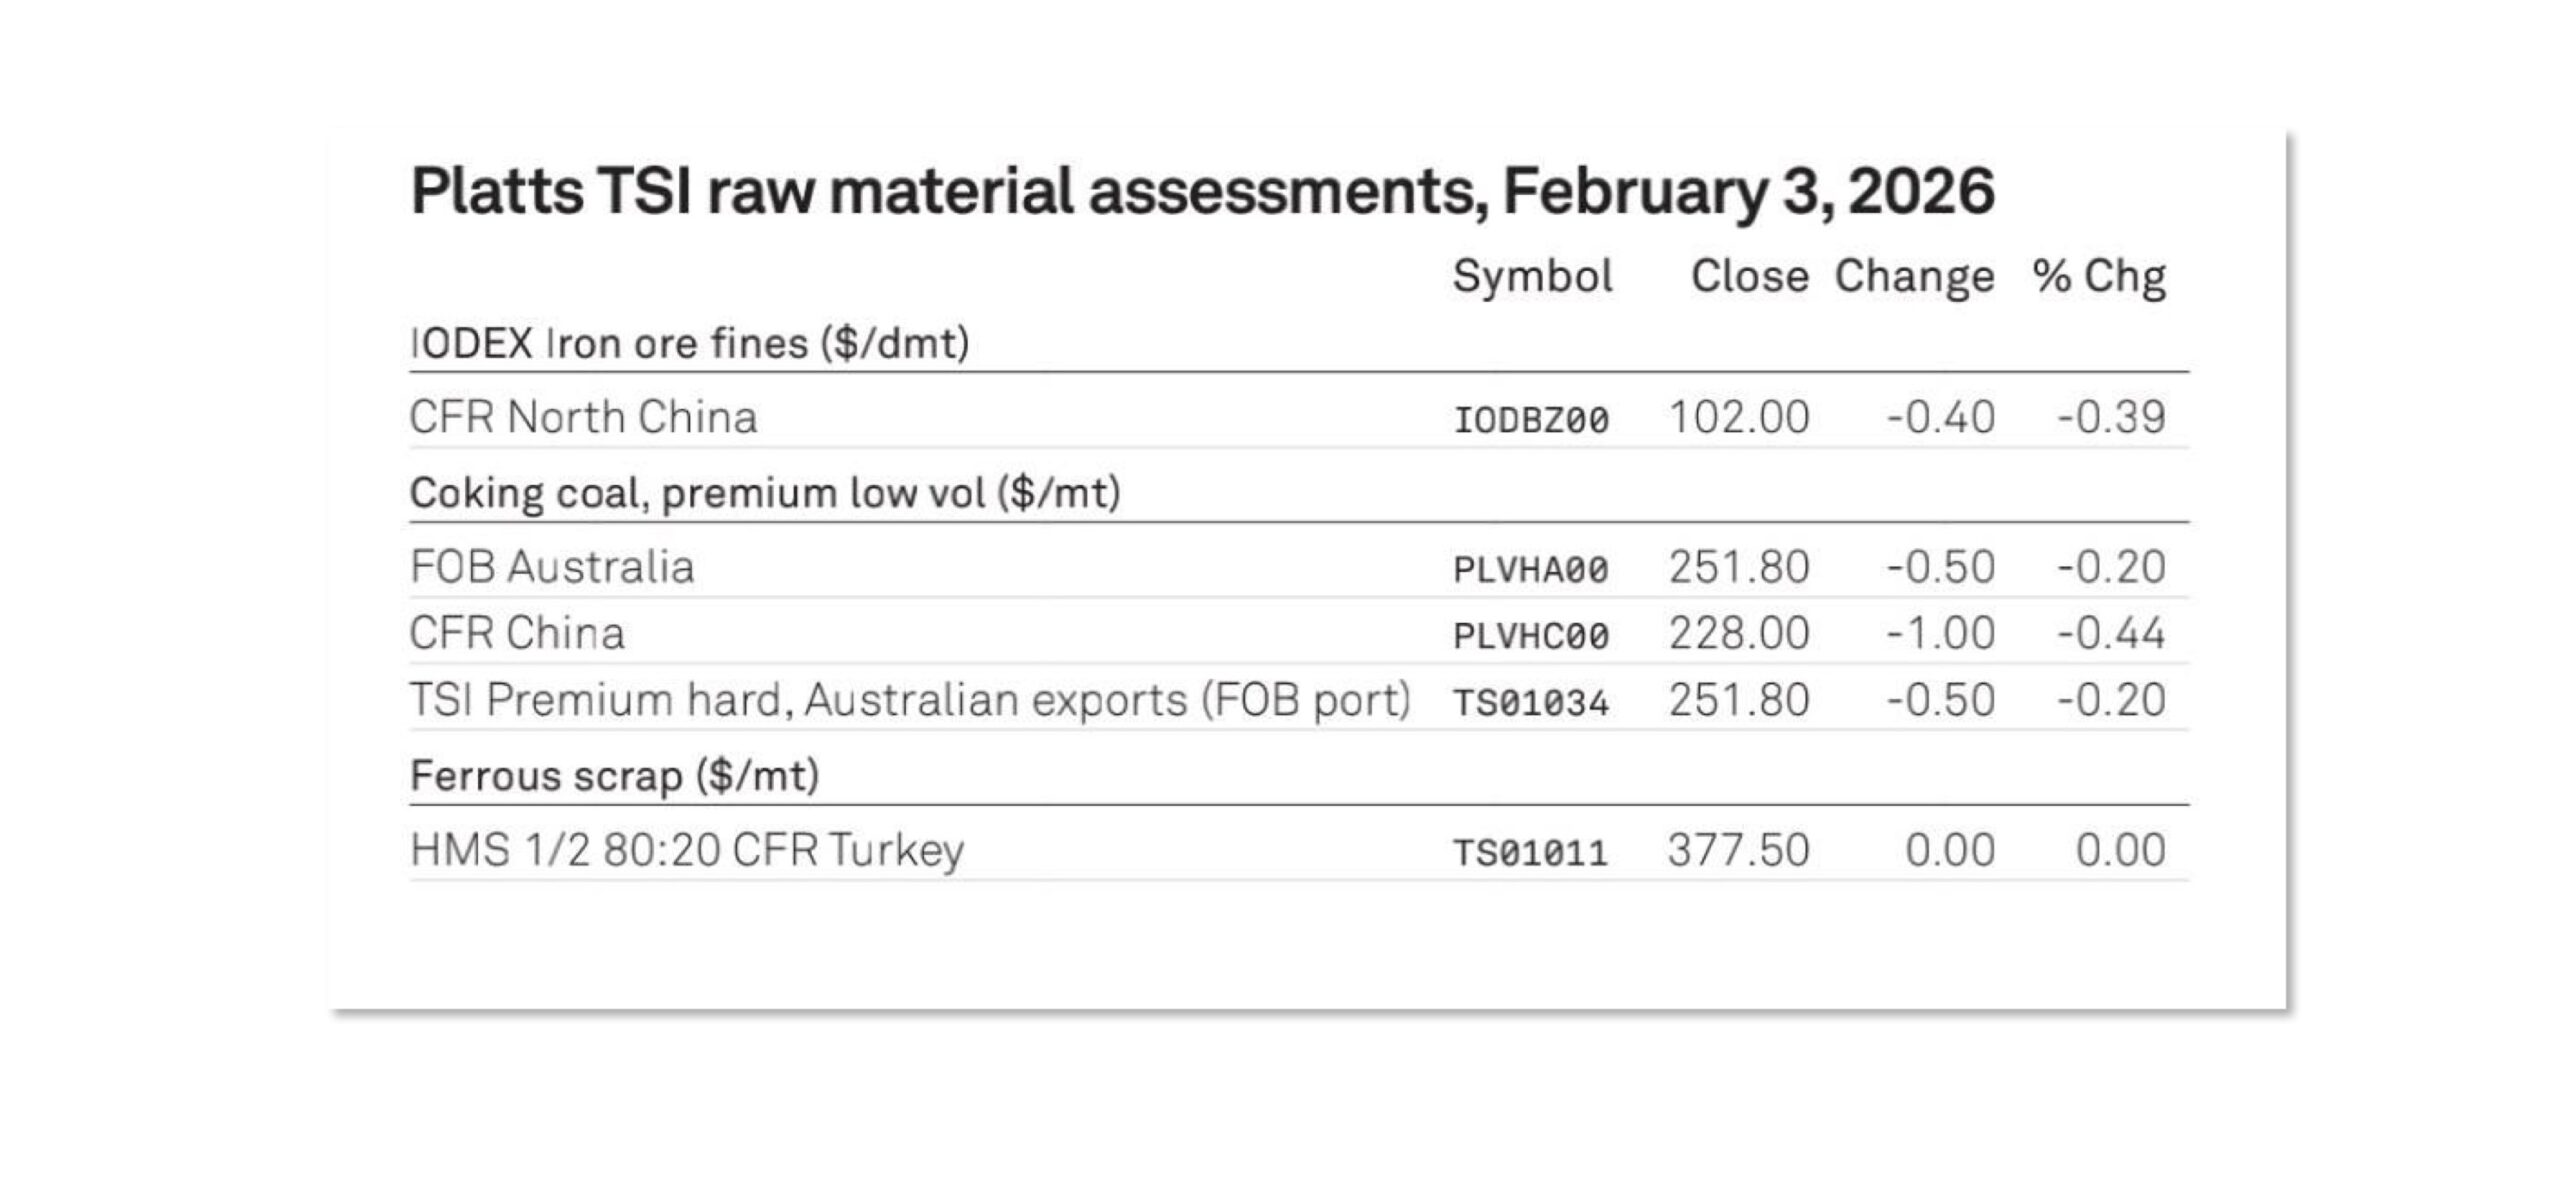2560x1189 pixels.
Task: Click the PLVHA00 symbol code
Action: [1531, 570]
